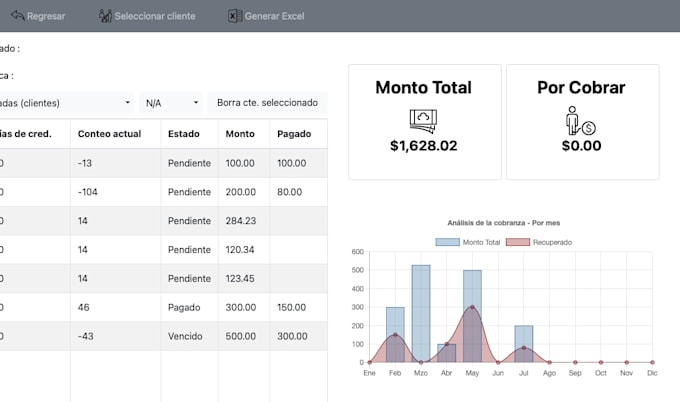Click the Seleccionar cliente people icon

[105, 16]
